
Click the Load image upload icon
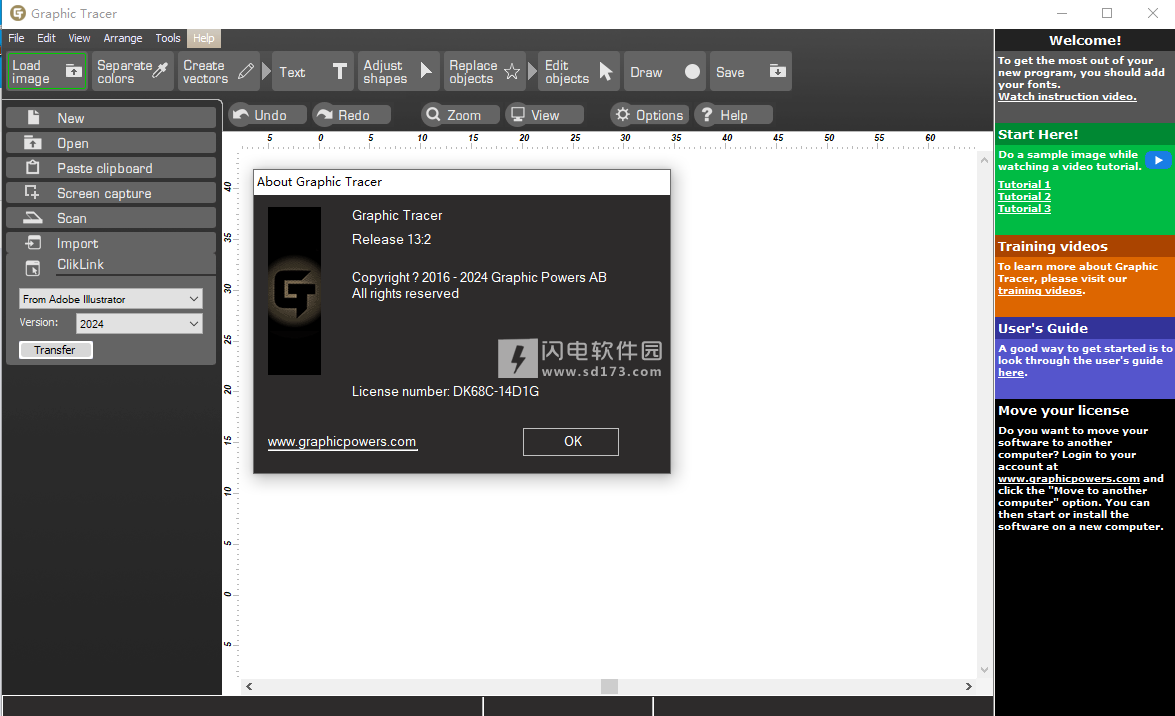point(73,71)
